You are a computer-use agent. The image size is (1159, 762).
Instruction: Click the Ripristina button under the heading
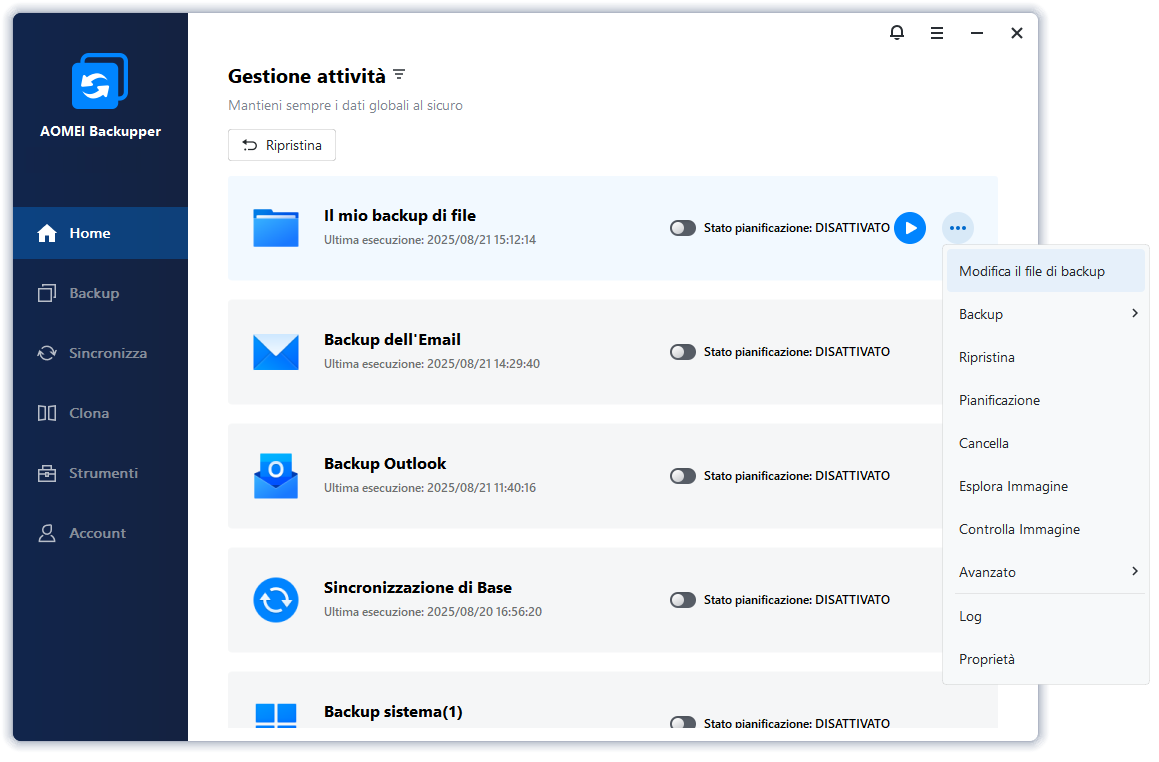[282, 145]
